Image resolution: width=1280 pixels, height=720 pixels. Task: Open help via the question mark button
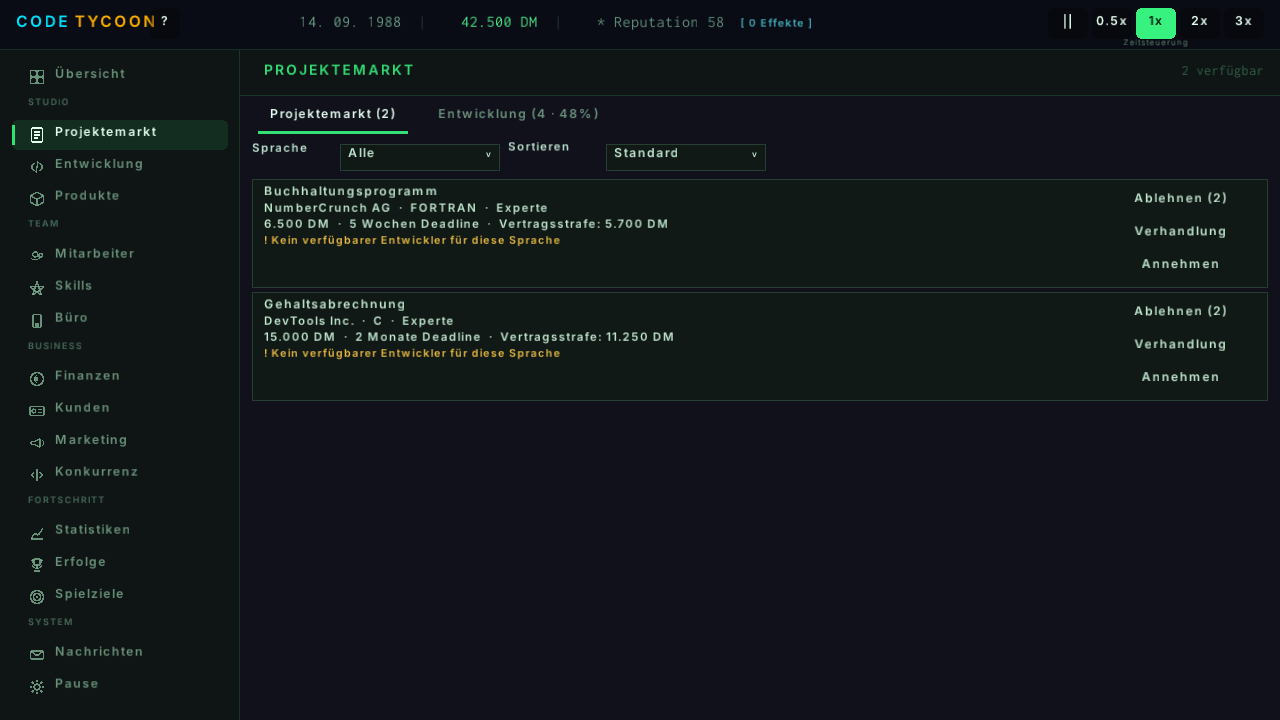[164, 22]
